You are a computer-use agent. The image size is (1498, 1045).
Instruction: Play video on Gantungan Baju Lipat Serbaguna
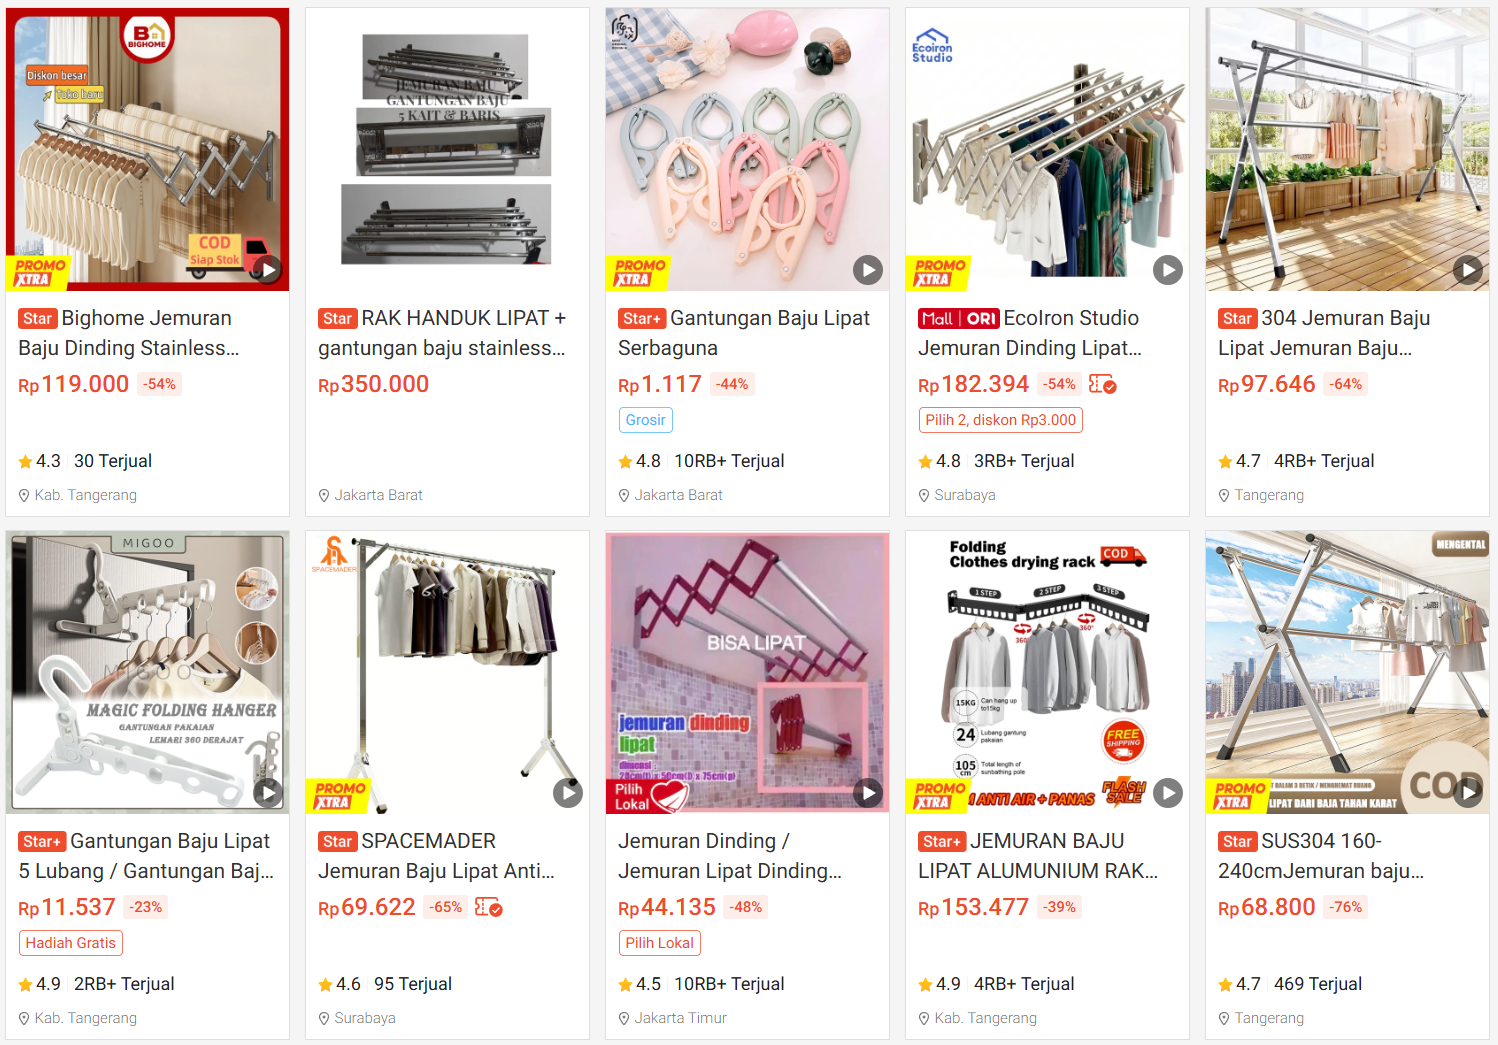coord(868,269)
